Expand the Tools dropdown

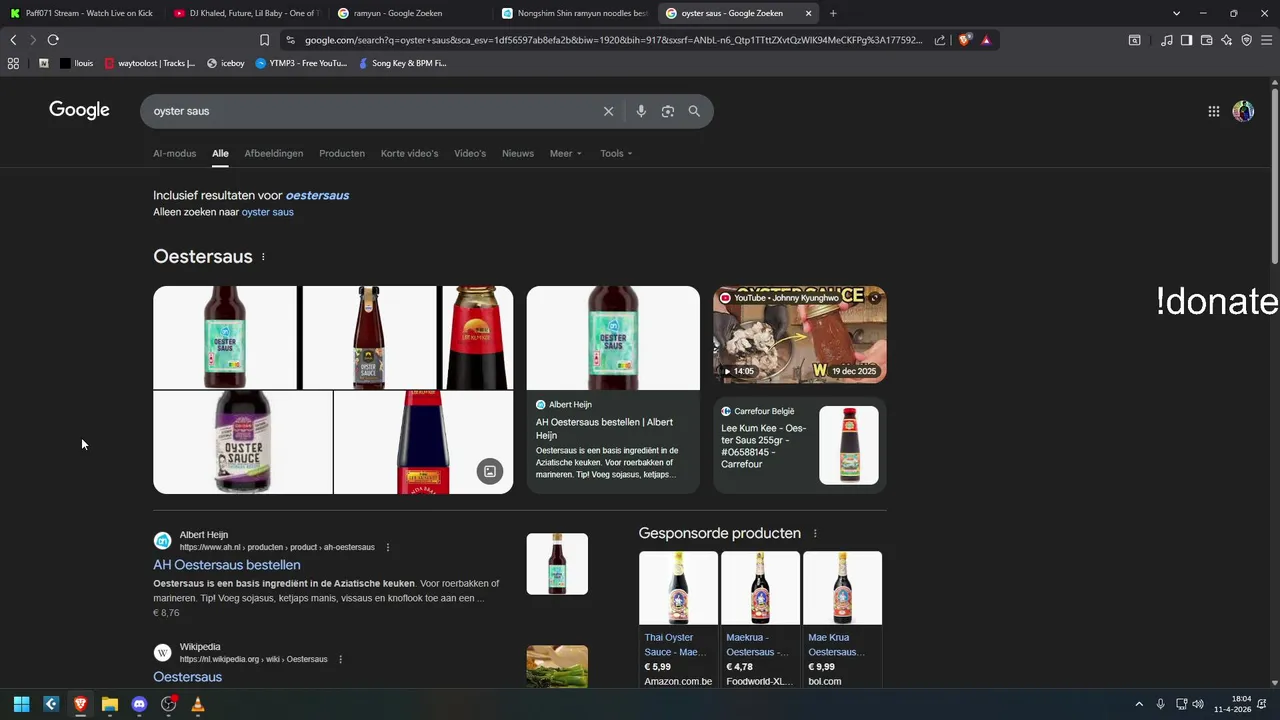pos(616,153)
